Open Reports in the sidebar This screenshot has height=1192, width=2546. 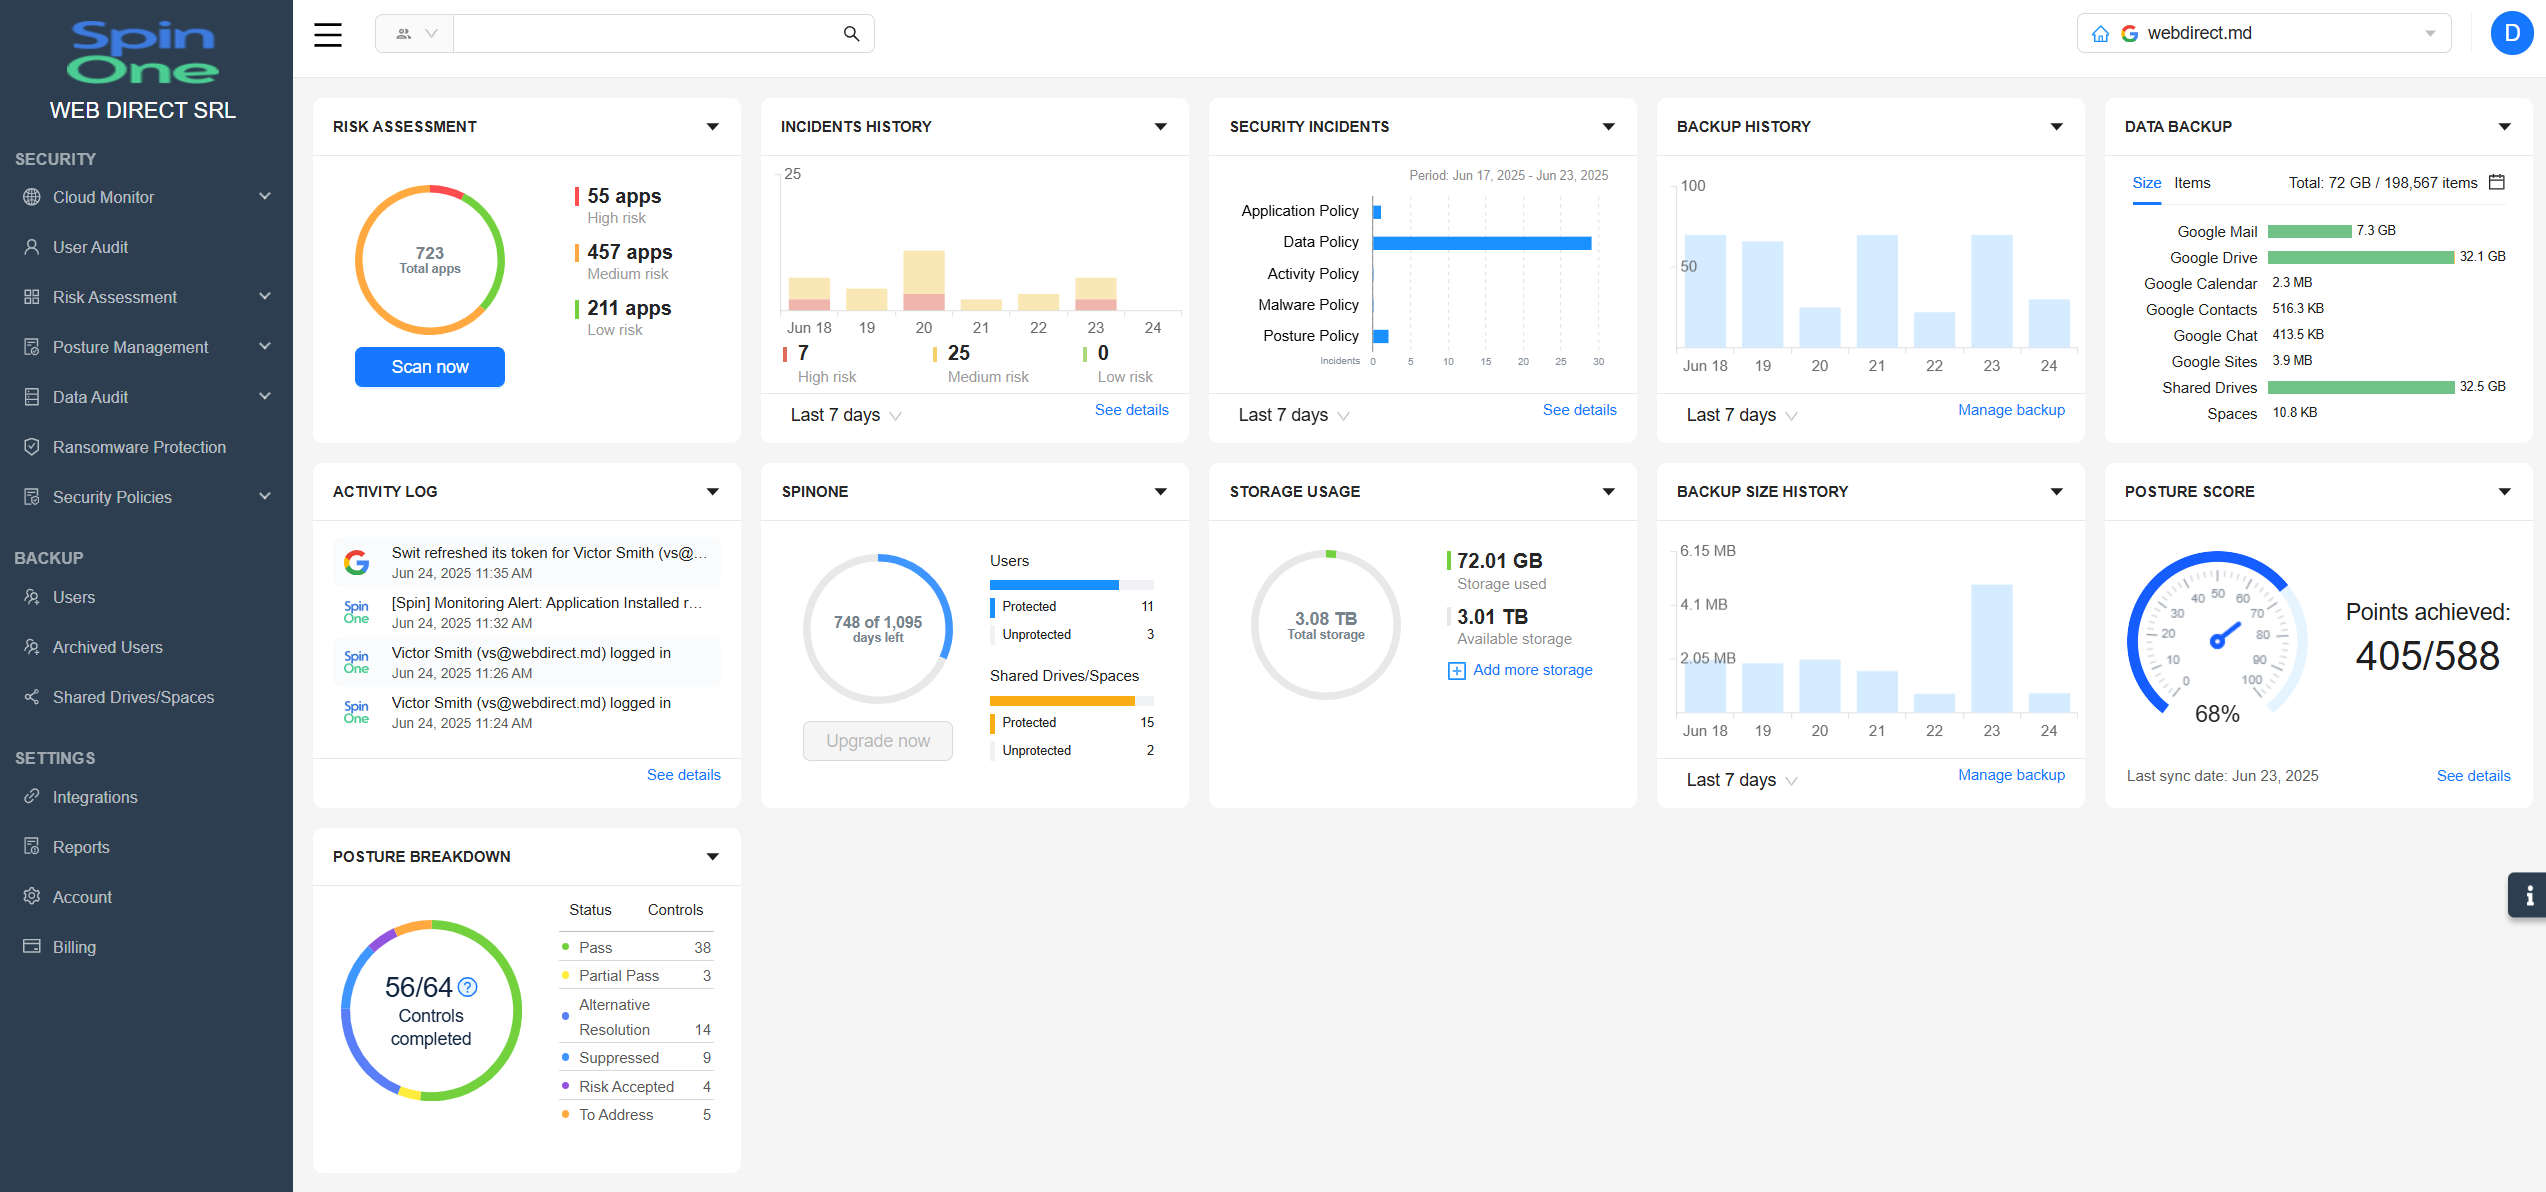[x=81, y=847]
